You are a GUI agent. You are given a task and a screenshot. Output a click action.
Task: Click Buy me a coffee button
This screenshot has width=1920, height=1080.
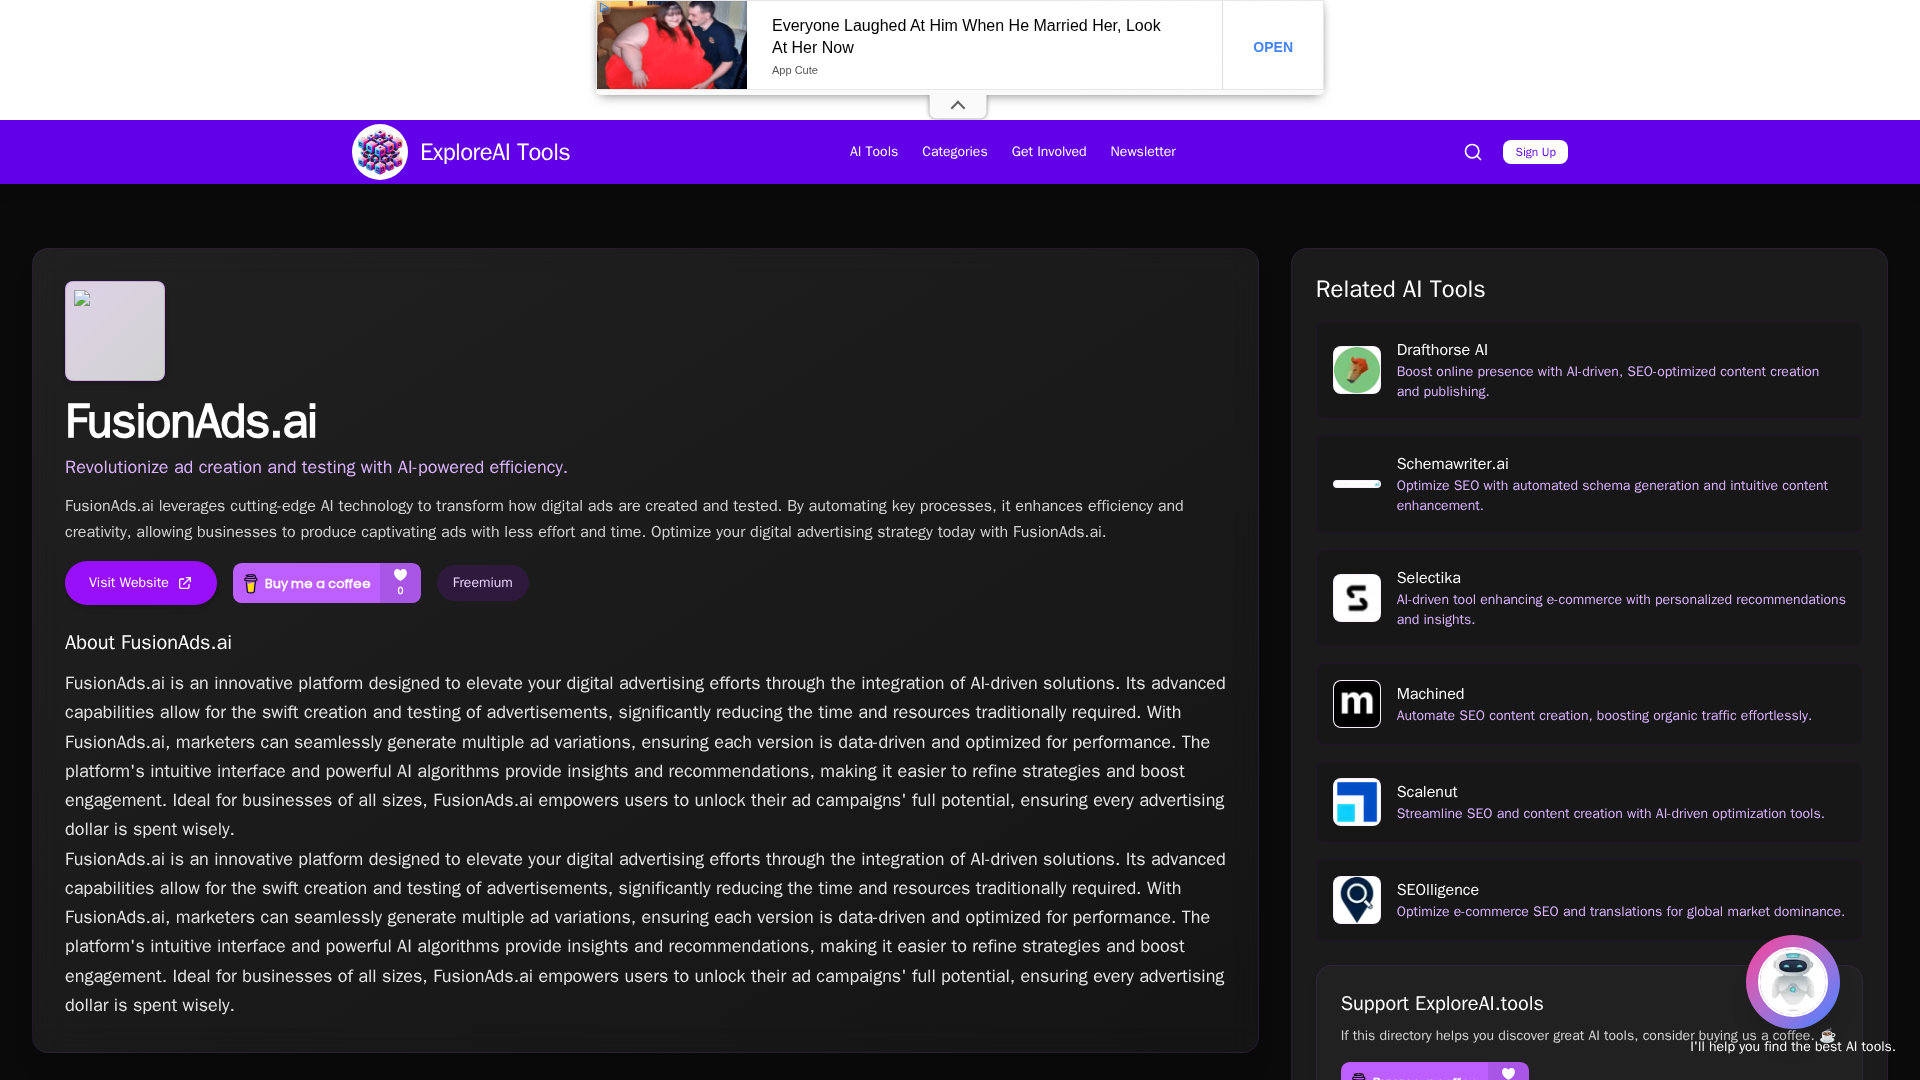point(307,583)
